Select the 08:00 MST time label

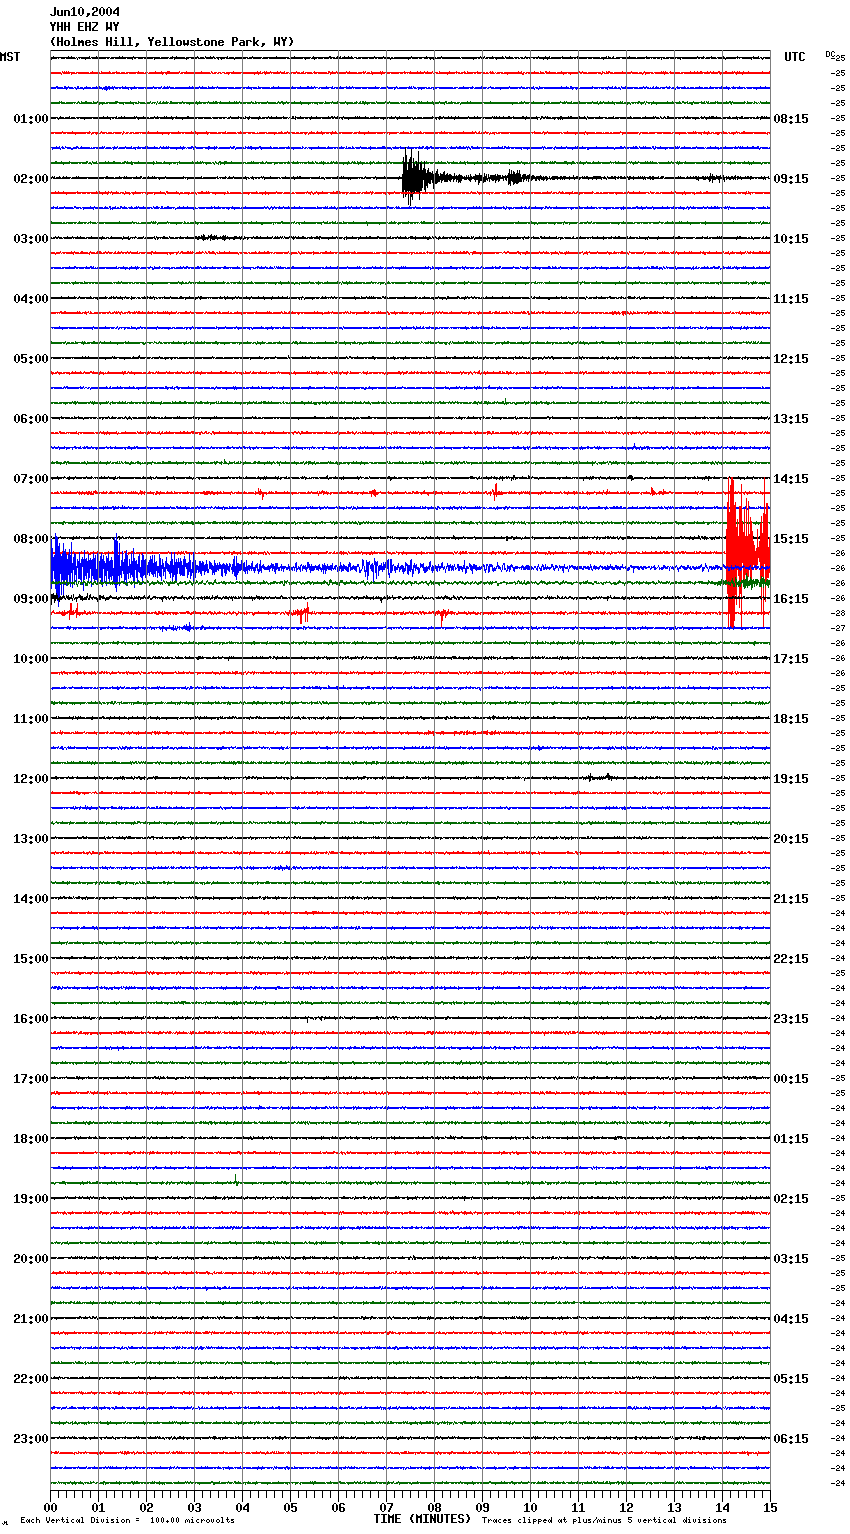(31, 539)
